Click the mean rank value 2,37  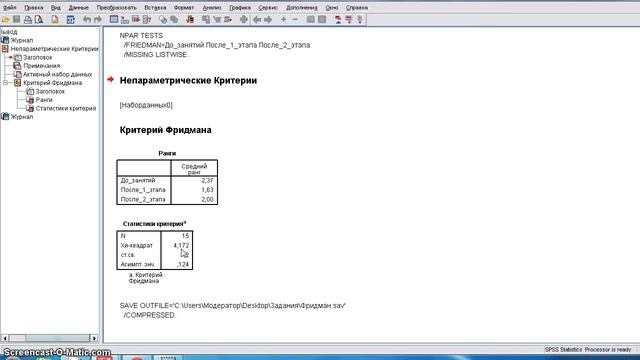tap(207, 180)
